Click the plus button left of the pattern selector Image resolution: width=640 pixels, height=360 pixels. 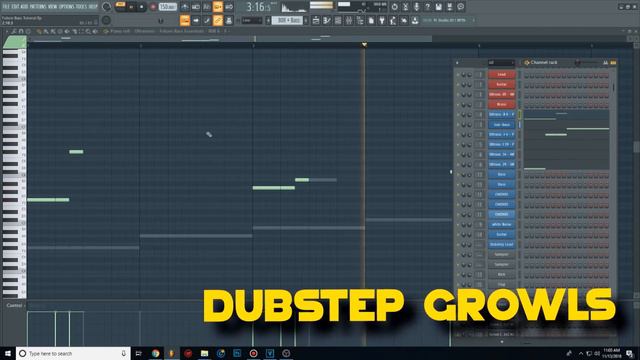pyautogui.click(x=268, y=20)
